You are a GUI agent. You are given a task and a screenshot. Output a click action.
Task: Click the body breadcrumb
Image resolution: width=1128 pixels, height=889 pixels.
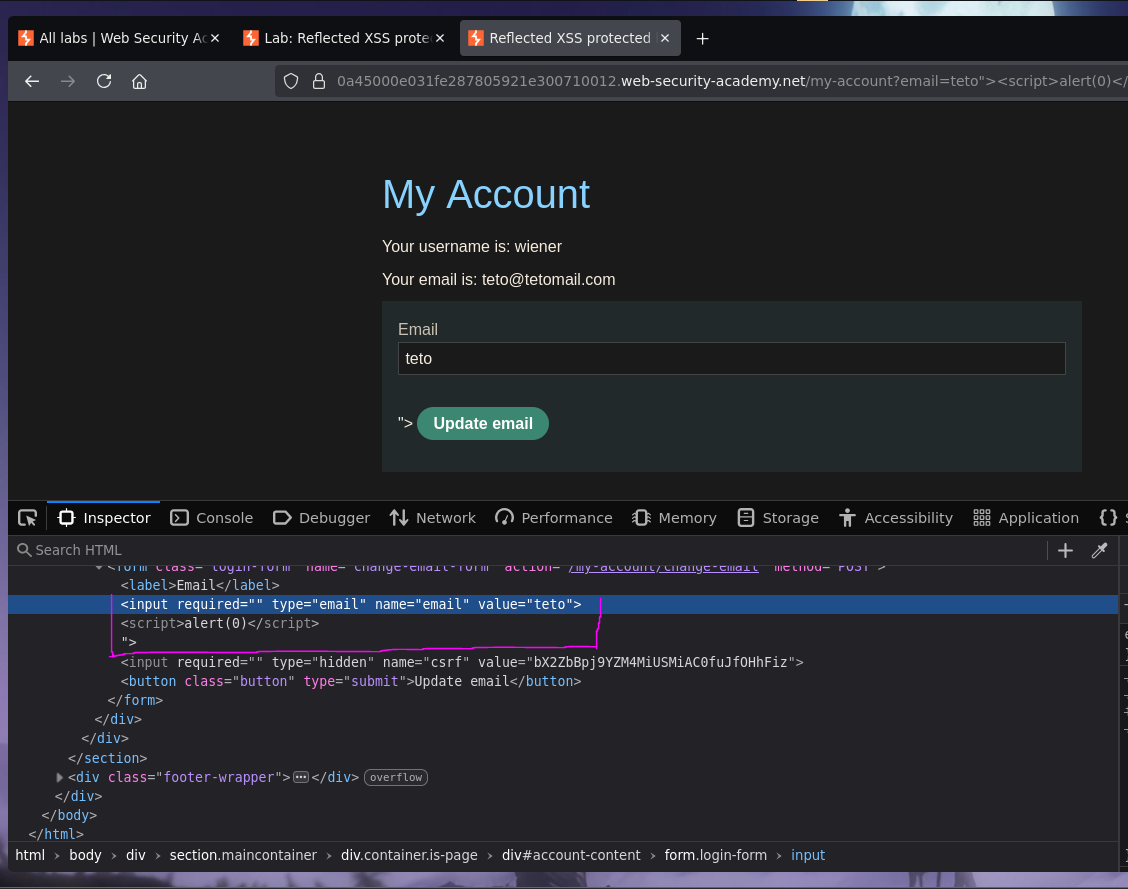(85, 855)
